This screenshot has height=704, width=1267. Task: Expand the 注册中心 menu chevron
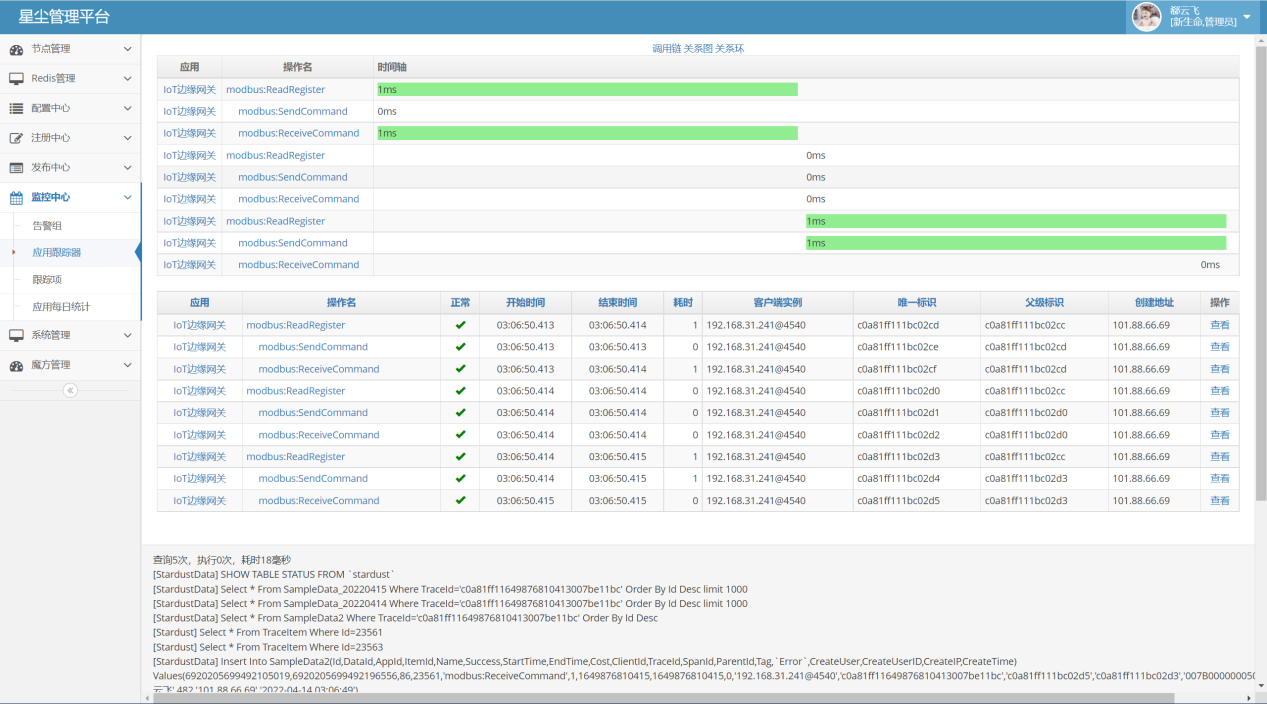127,138
